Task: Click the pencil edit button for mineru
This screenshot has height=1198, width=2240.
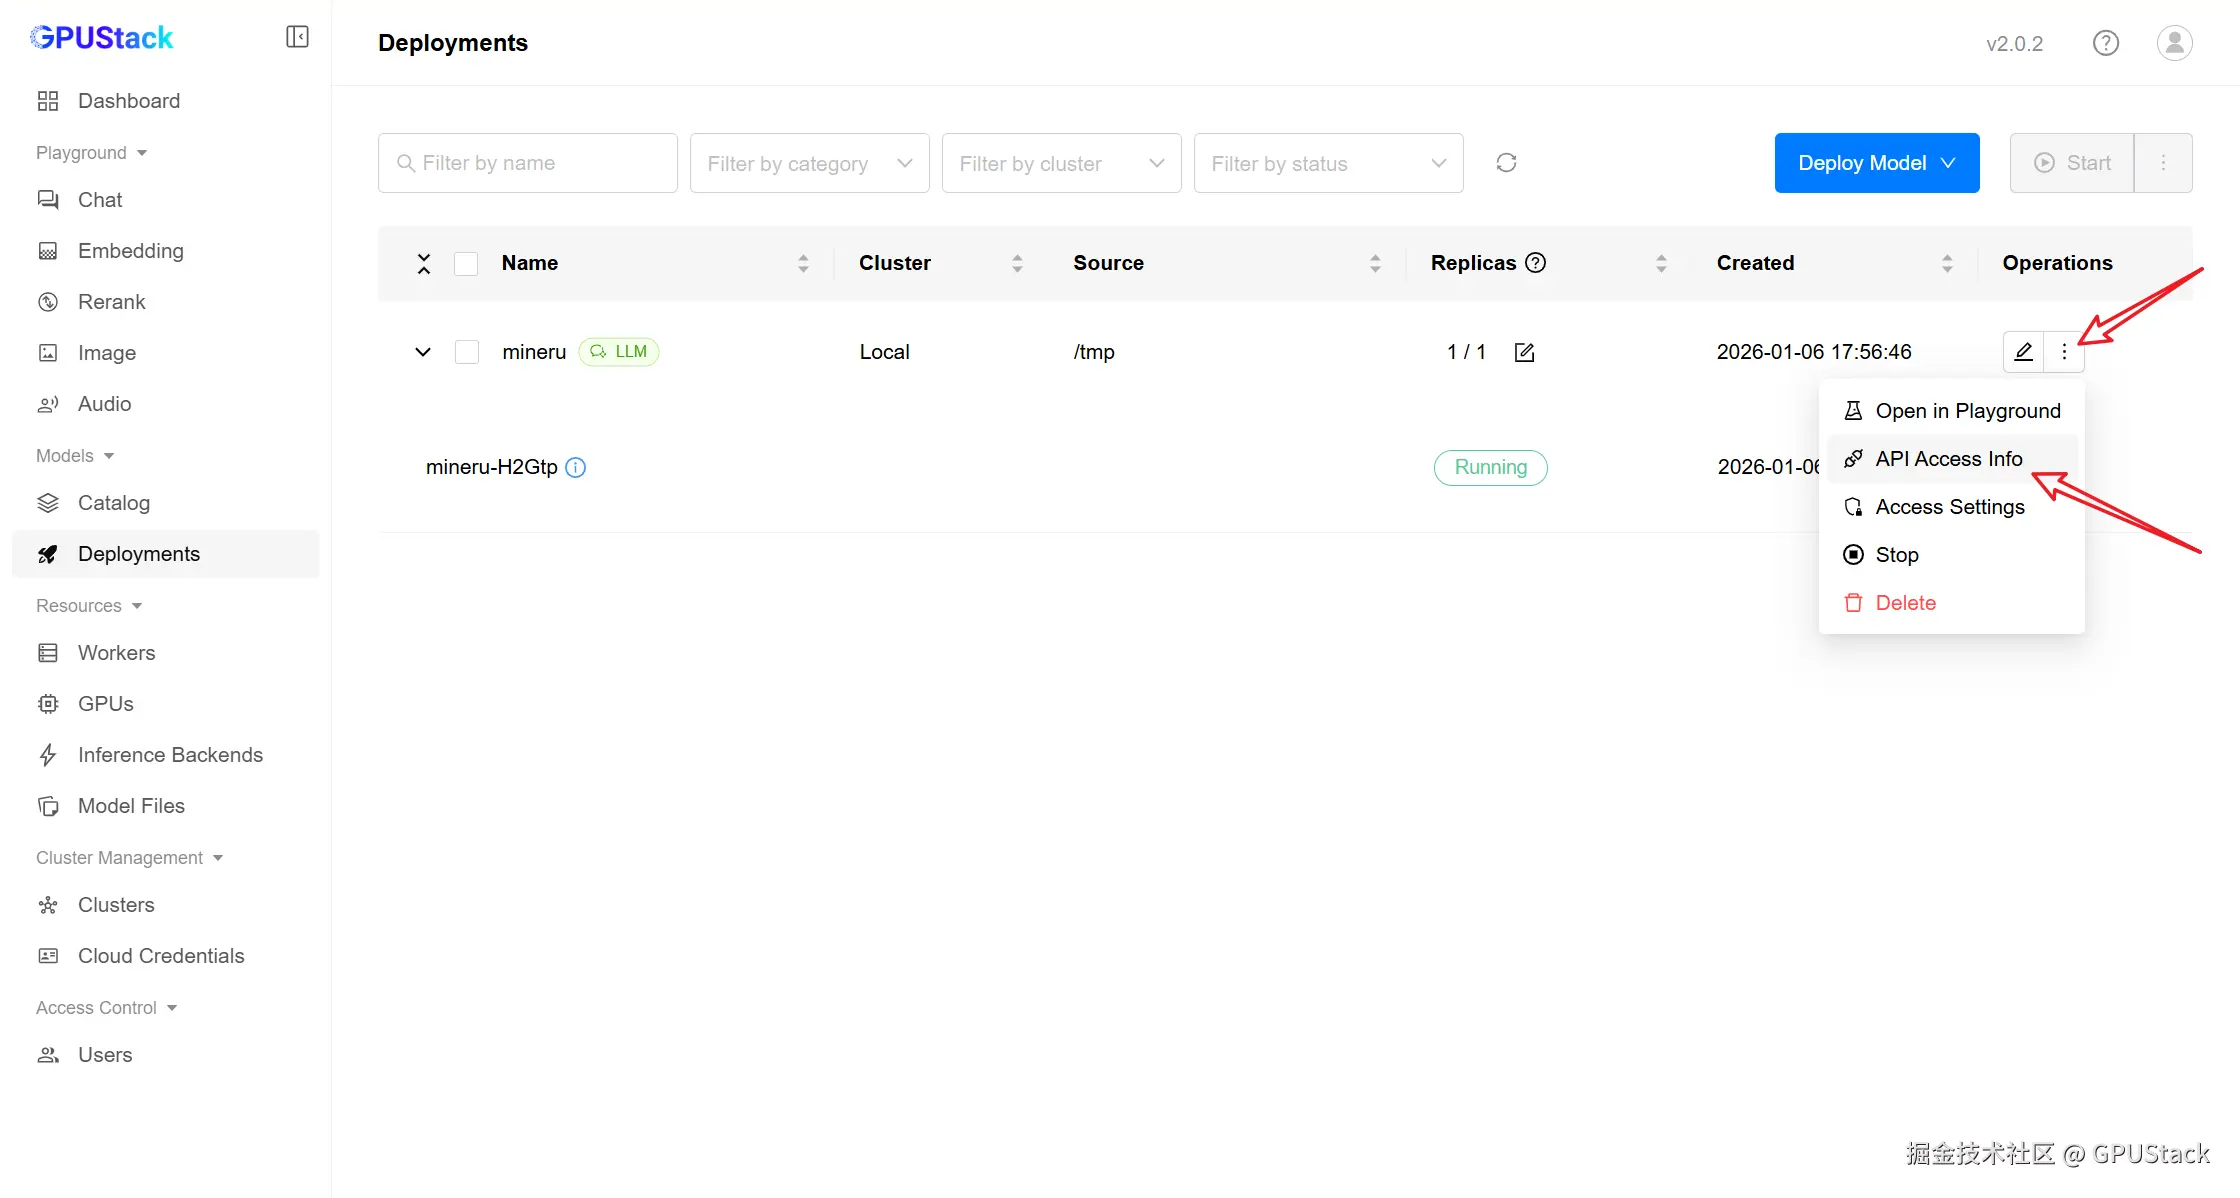Action: [x=2023, y=352]
